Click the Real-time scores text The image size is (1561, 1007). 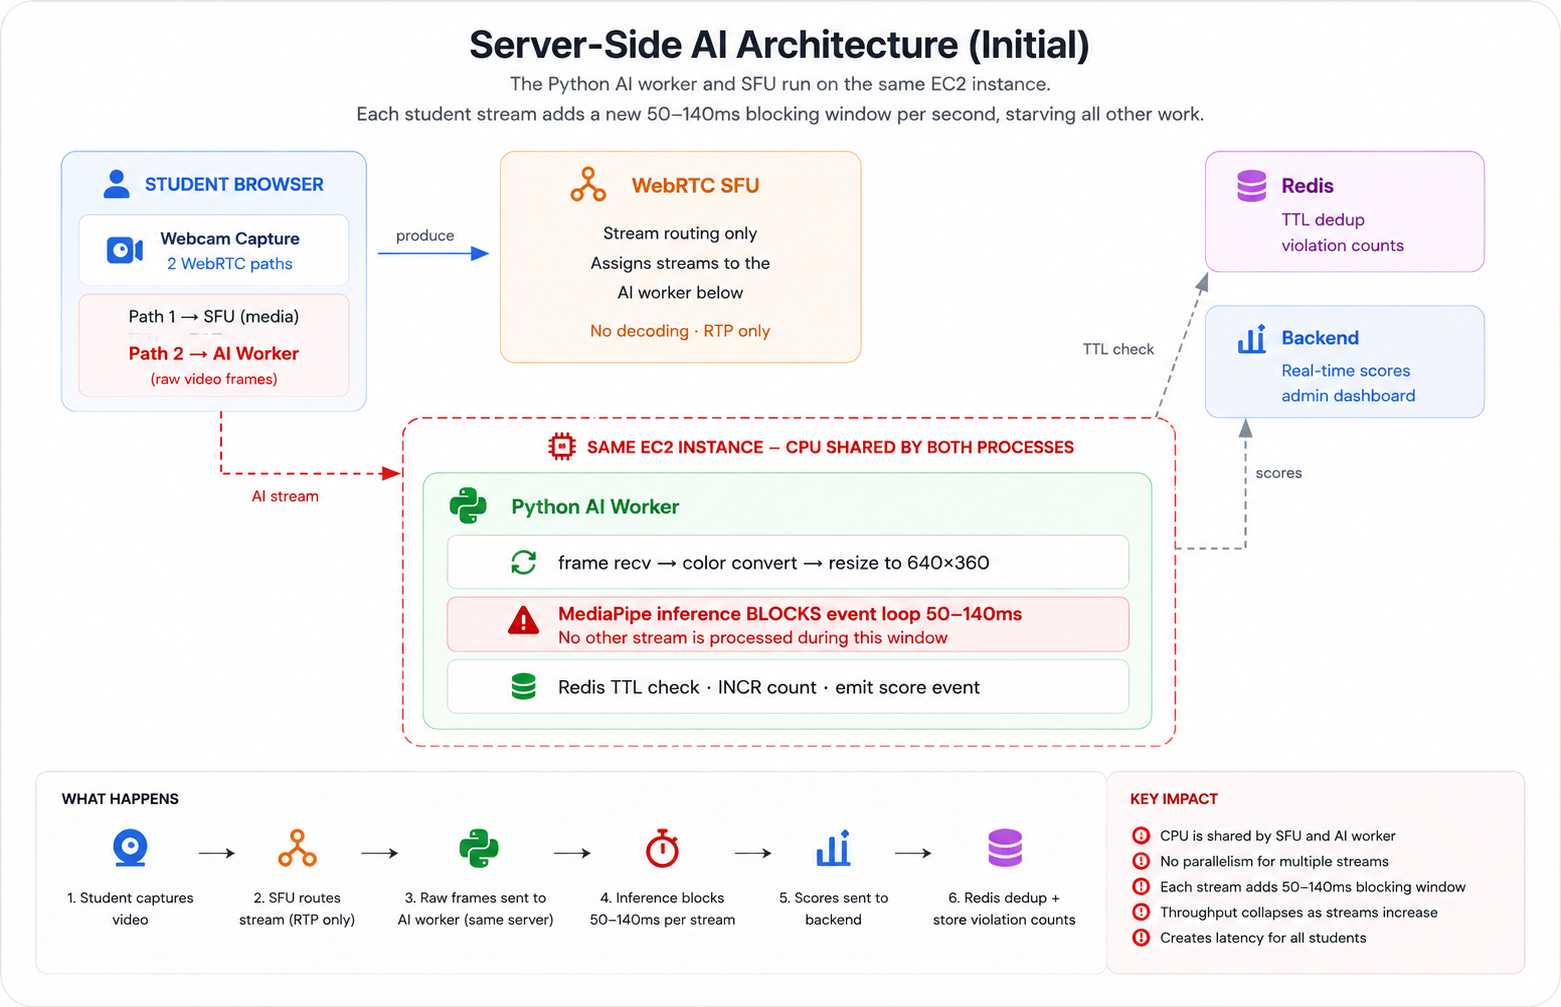click(x=1346, y=371)
